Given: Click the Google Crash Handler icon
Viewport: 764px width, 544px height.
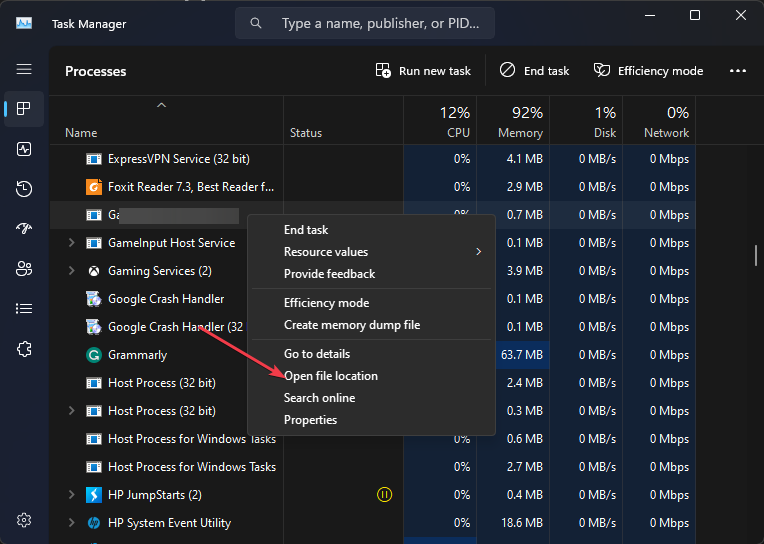Looking at the screenshot, I should pos(94,299).
